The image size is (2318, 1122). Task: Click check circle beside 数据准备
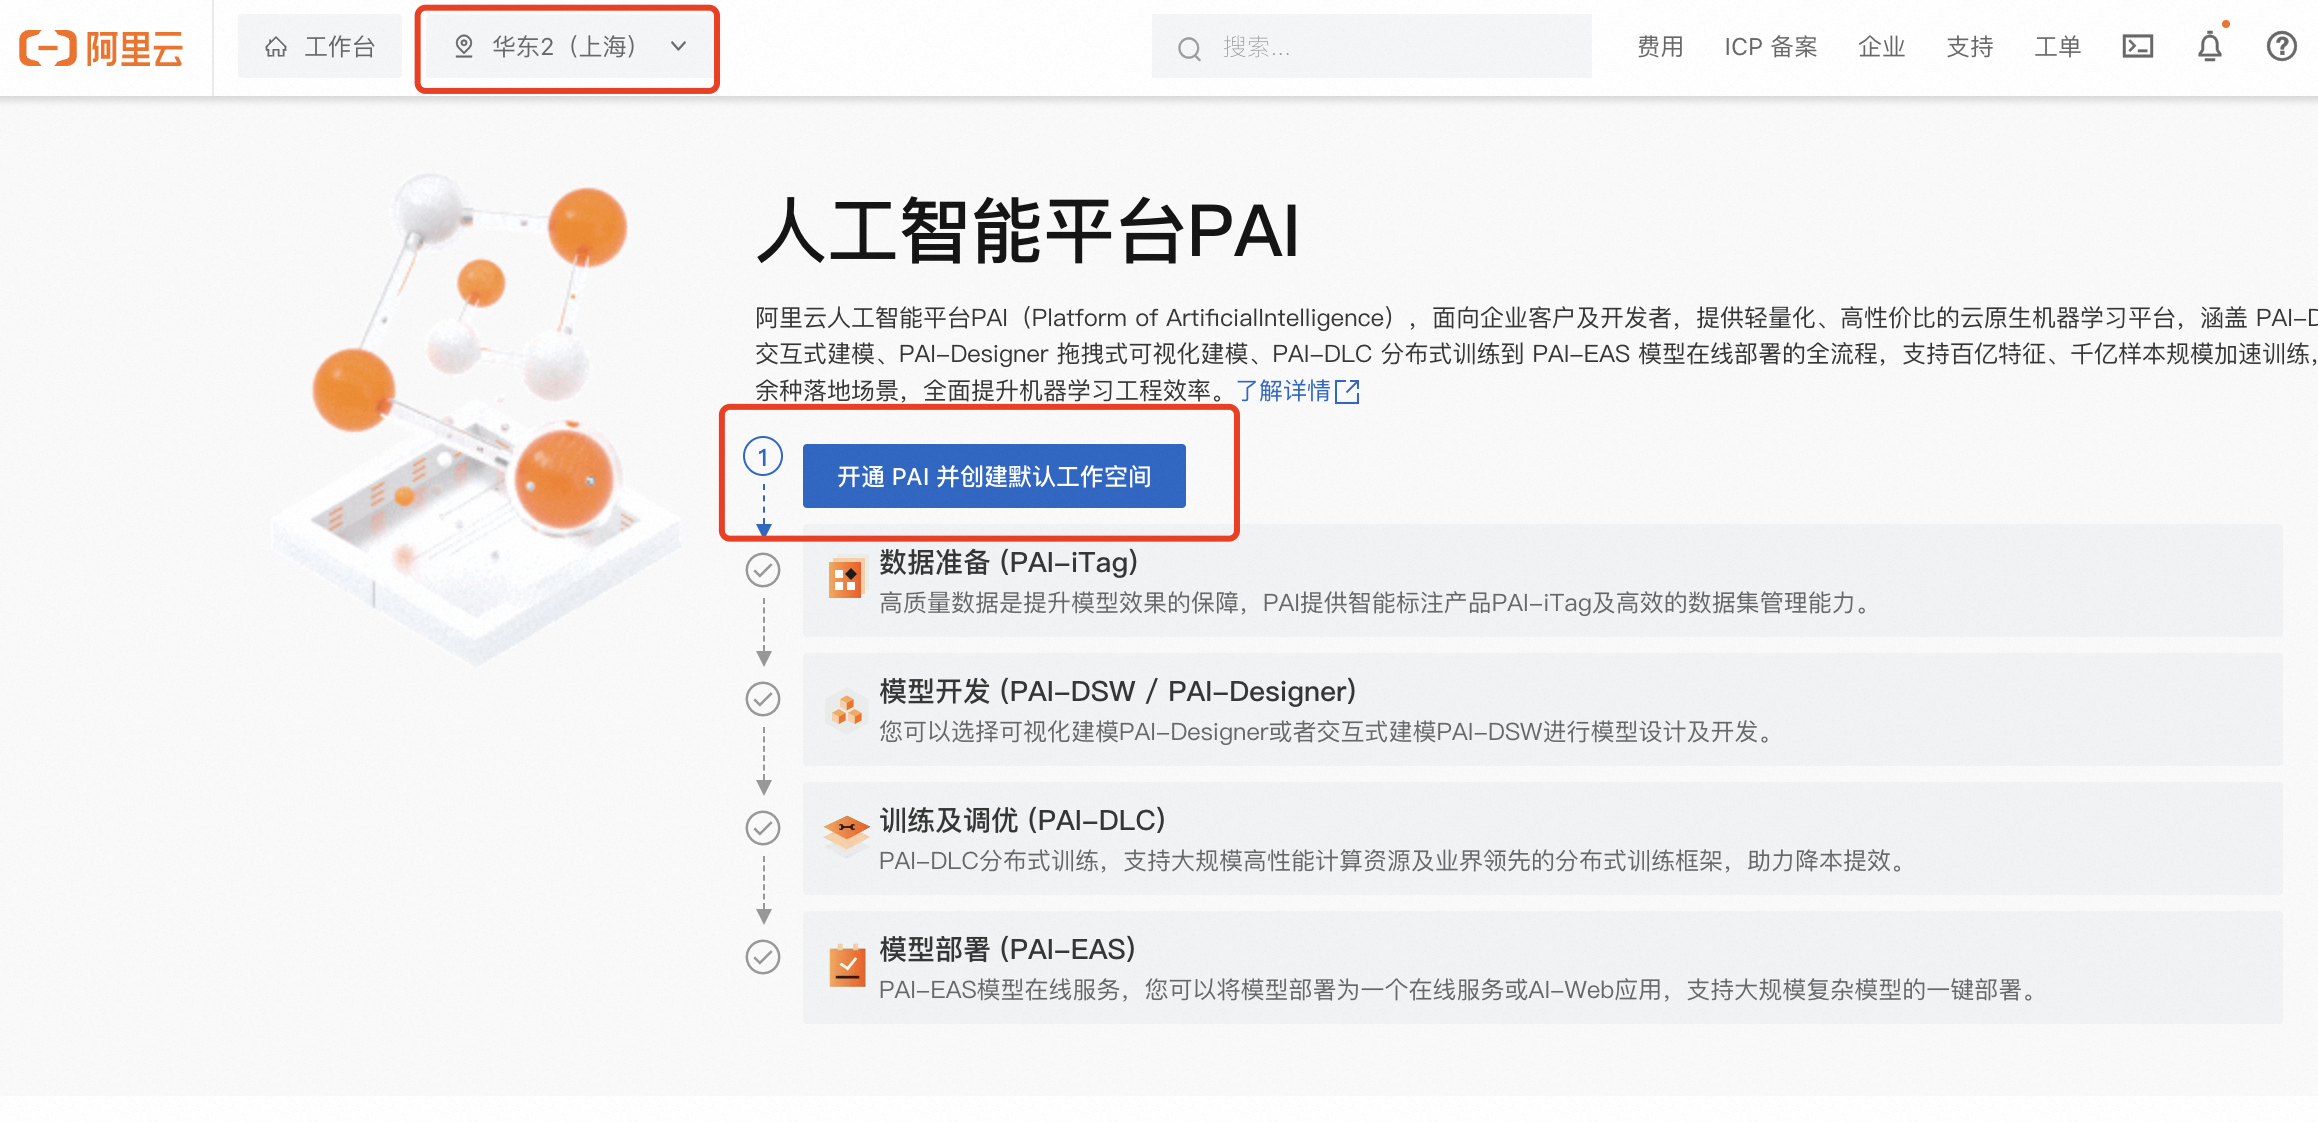click(x=763, y=570)
